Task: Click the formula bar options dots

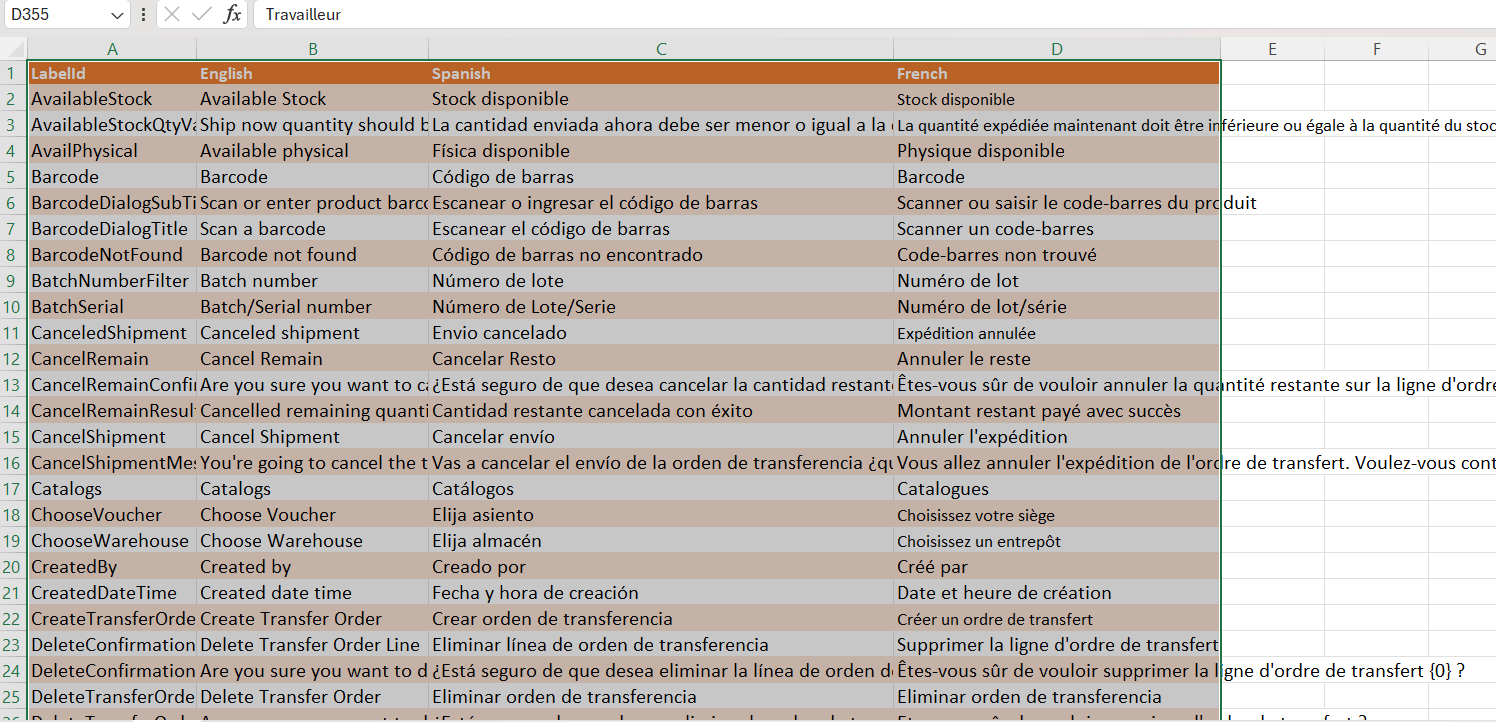Action: [x=143, y=15]
